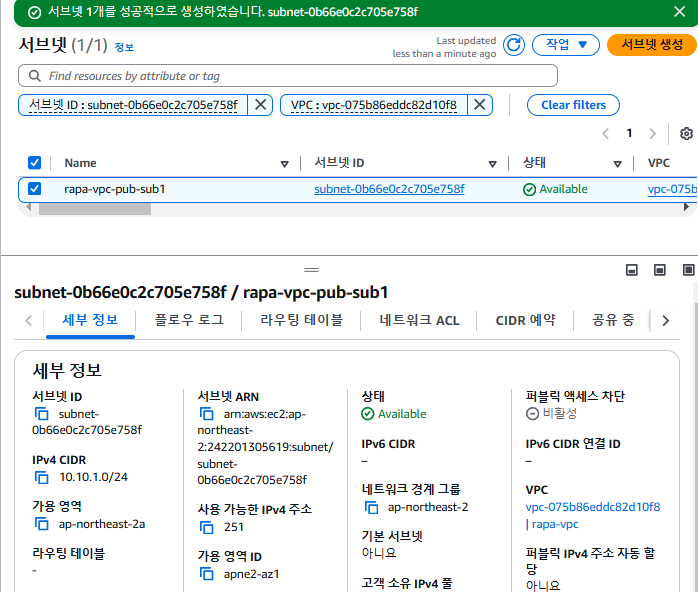Switch to the CIDR 예약 tab
The image size is (698, 592).
[x=525, y=320]
